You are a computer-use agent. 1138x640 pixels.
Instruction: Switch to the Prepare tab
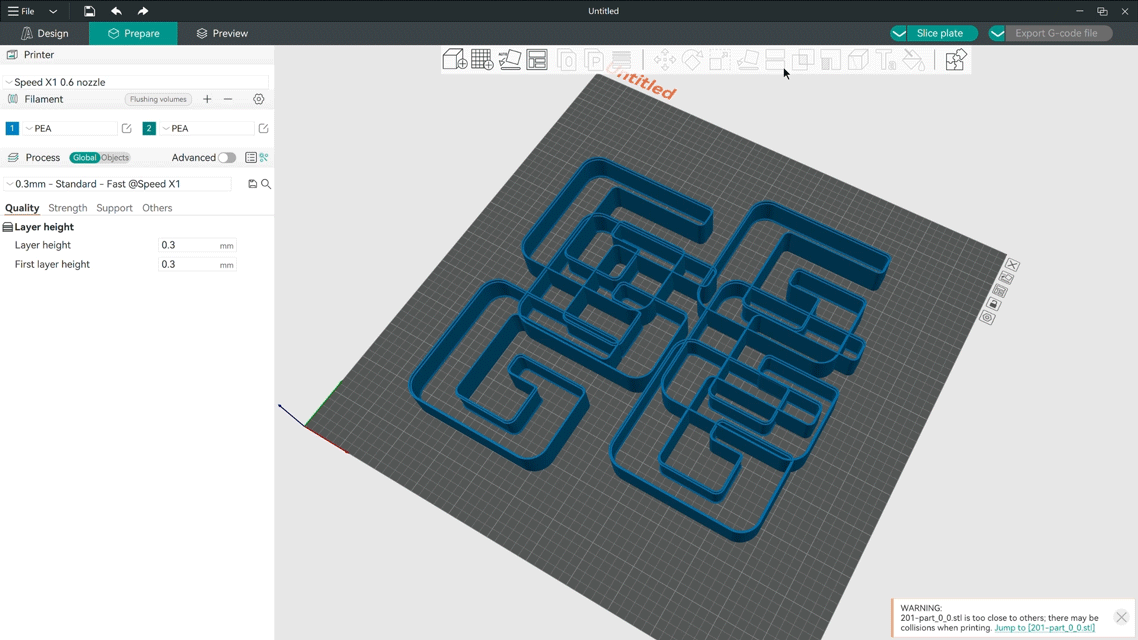(x=134, y=33)
